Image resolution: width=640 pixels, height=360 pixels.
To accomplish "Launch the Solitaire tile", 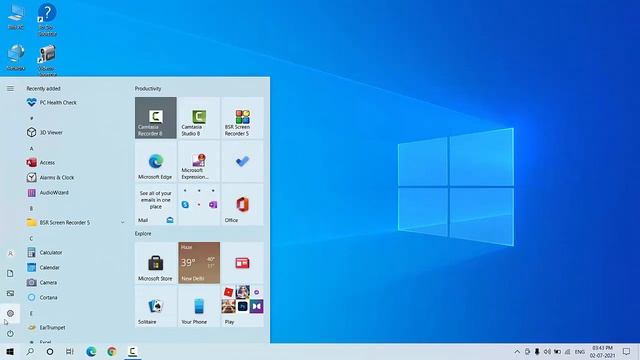I will click(156, 306).
